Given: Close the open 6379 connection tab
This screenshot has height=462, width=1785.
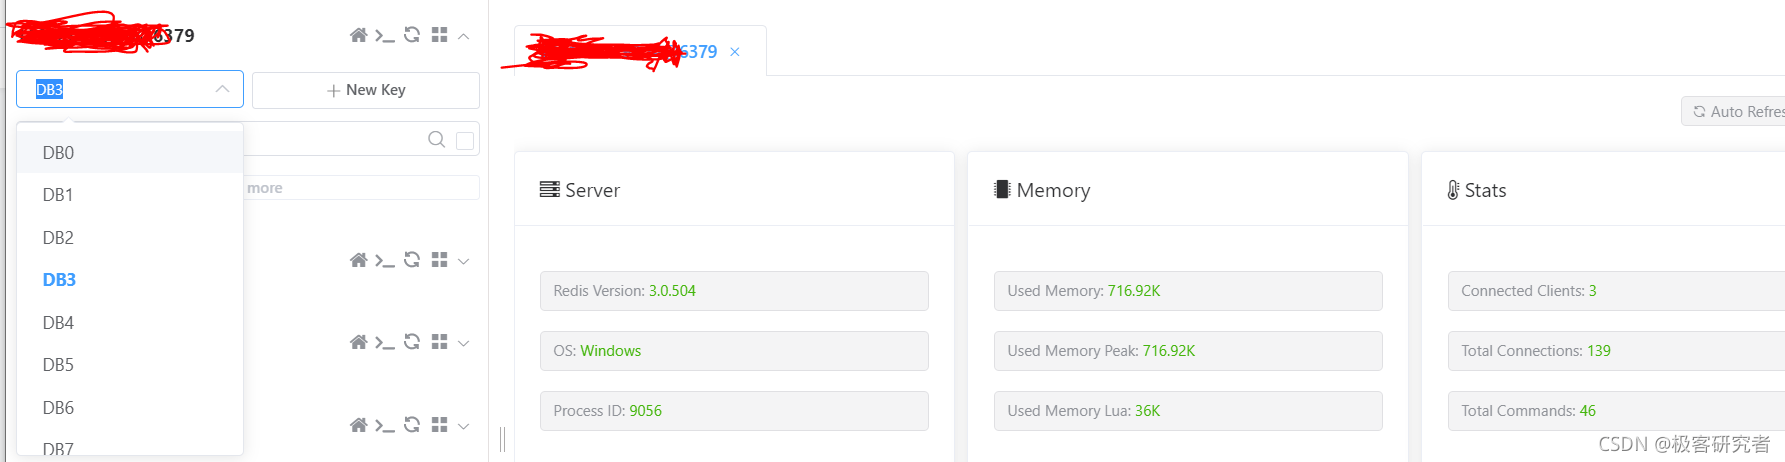Looking at the screenshot, I should [x=735, y=52].
